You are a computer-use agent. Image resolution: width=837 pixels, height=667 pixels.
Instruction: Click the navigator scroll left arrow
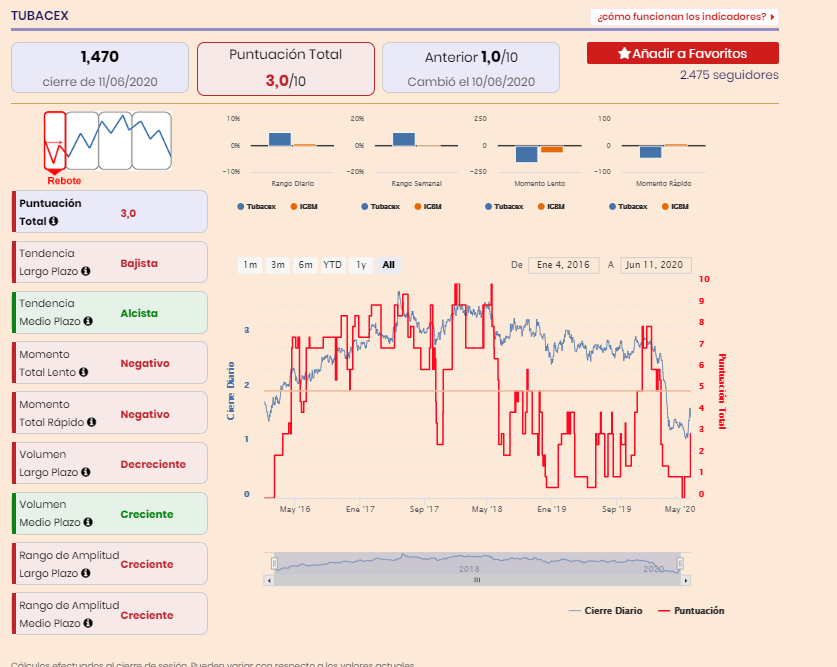(269, 580)
